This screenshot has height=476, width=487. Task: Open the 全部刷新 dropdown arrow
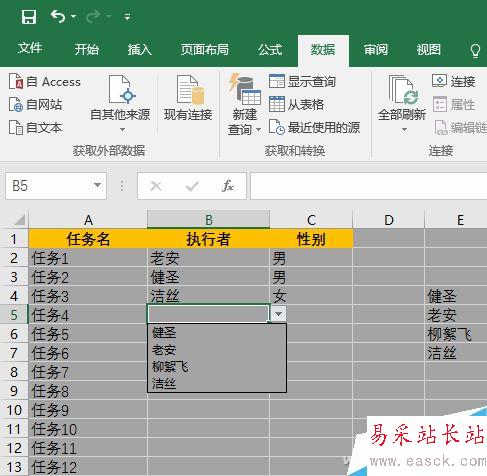tap(404, 129)
